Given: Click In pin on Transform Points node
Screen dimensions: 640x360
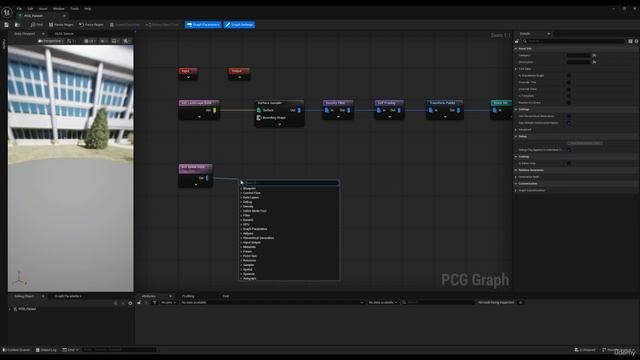Looking at the screenshot, I should click(431, 110).
